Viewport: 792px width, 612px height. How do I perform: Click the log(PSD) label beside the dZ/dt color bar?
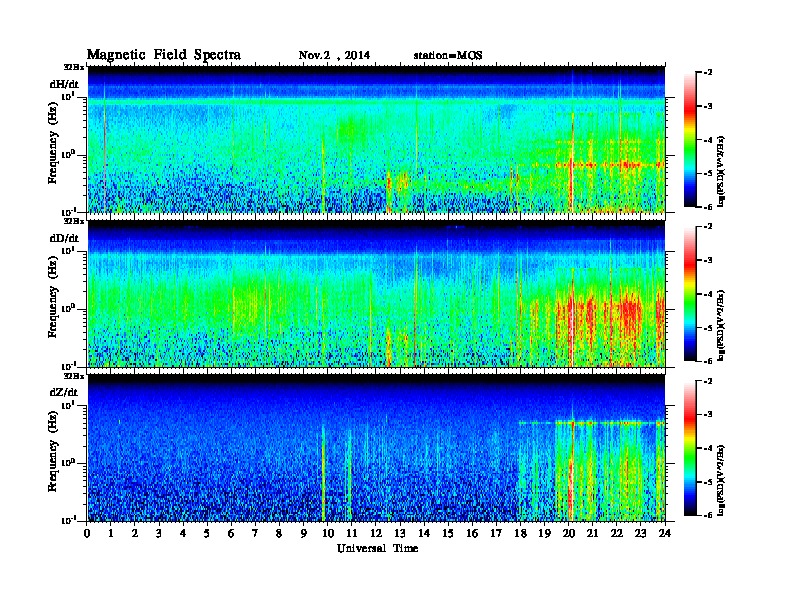click(722, 479)
